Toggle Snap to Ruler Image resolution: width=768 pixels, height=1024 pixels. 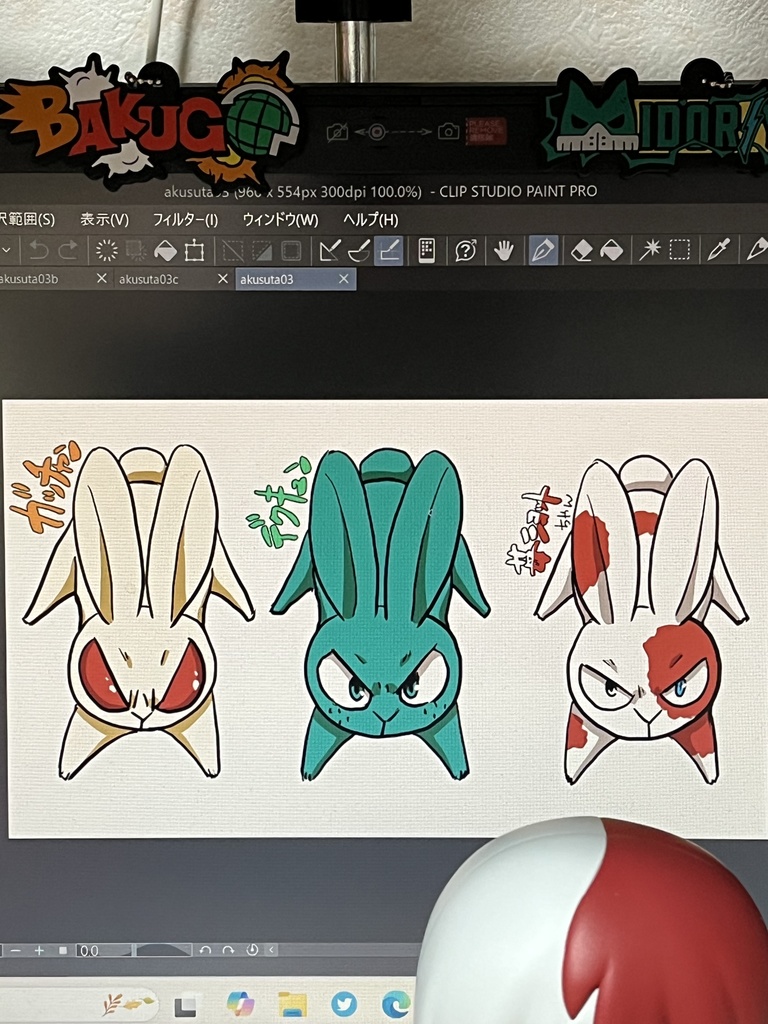point(329,251)
